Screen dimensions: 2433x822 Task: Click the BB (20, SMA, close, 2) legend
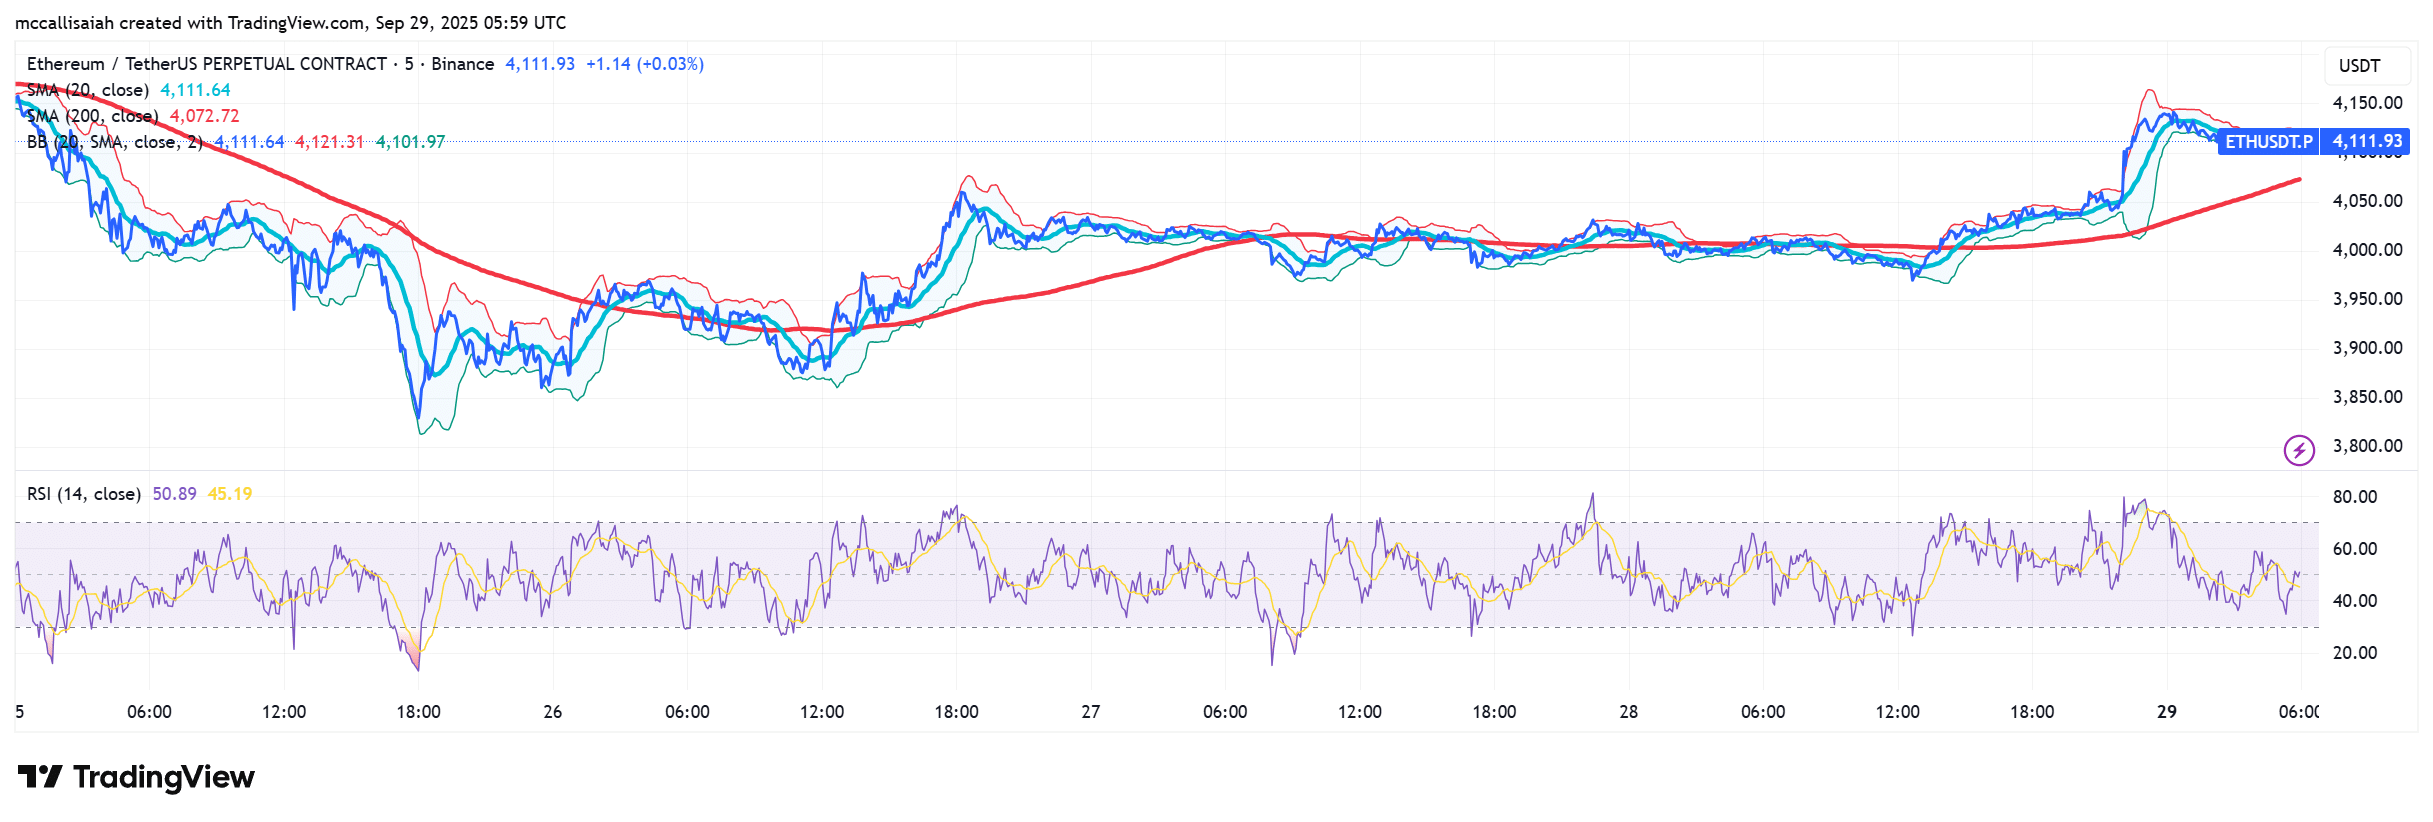coord(115,142)
